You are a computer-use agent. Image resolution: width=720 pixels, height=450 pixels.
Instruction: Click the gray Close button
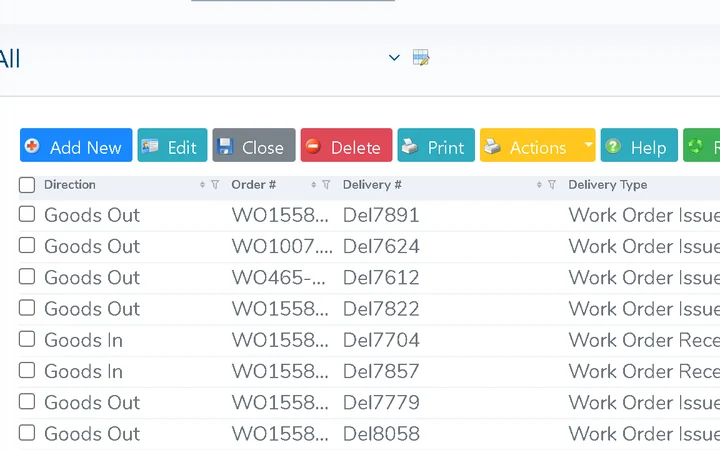[x=254, y=145]
